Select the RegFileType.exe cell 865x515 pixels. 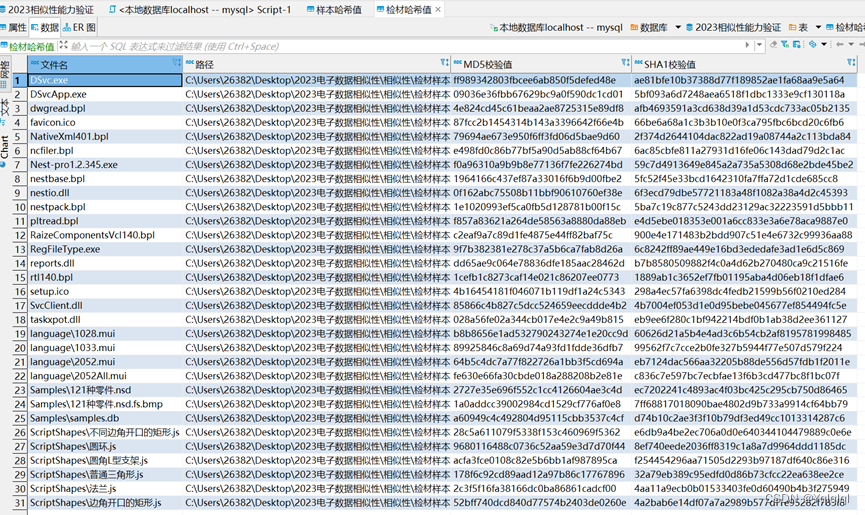click(x=105, y=249)
